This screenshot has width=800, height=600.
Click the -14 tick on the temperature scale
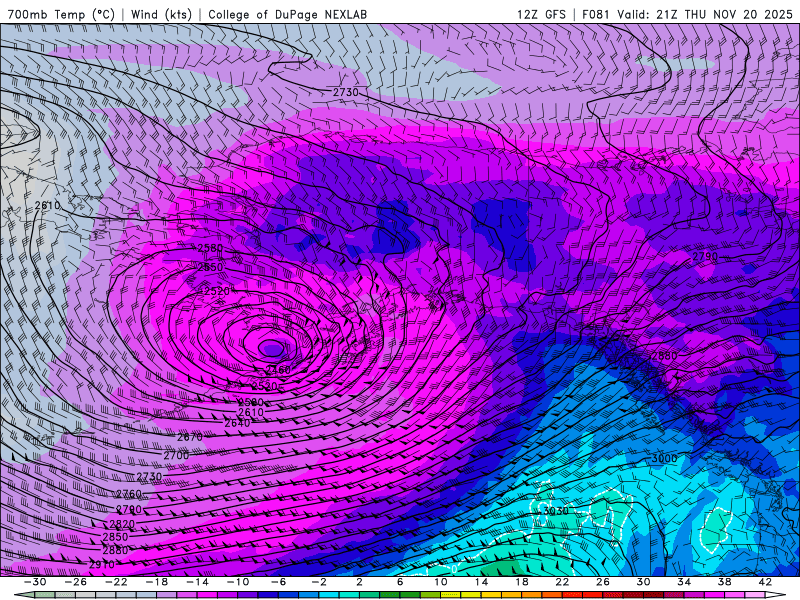click(197, 582)
